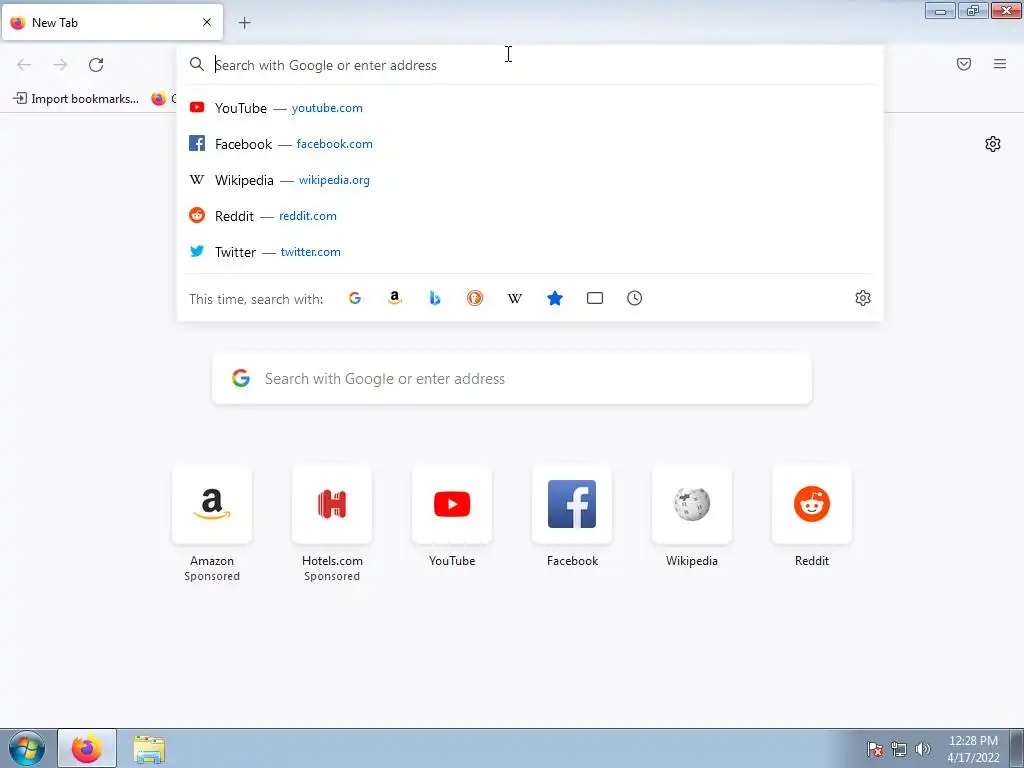Open Facebook suggestion in address dropdown
Viewport: 1024px width, 768px height.
(530, 144)
